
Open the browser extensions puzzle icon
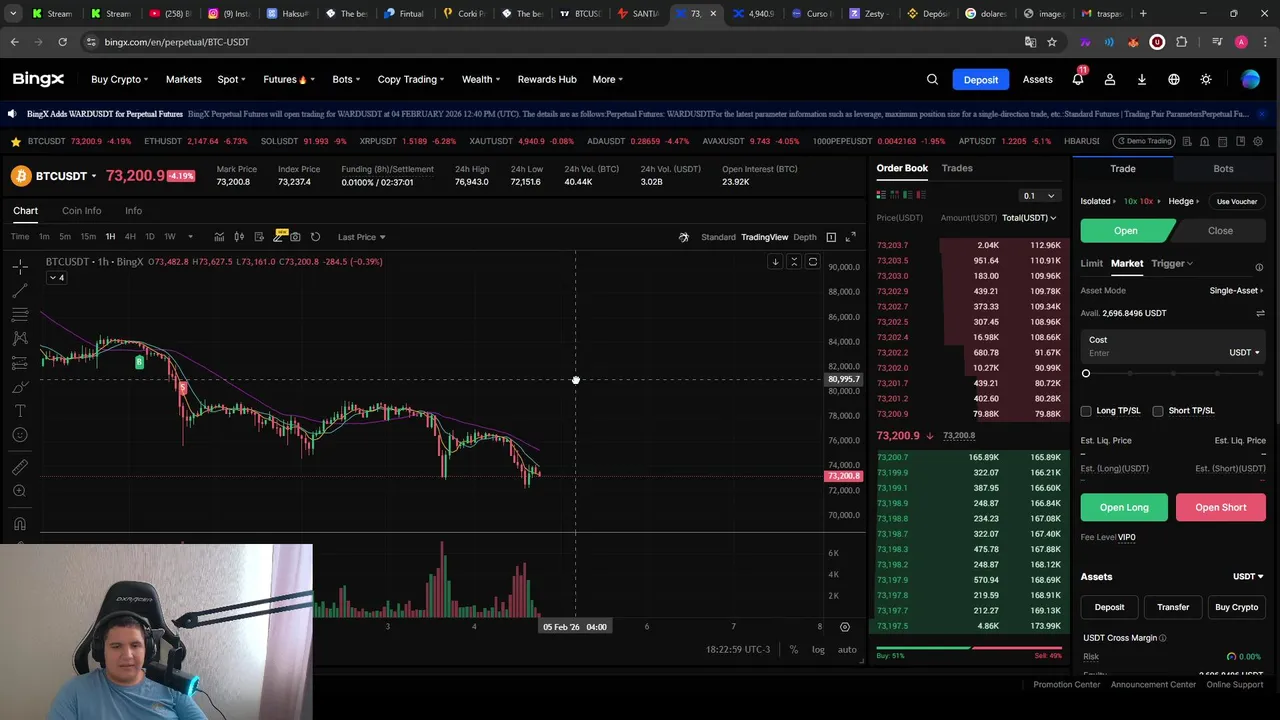[1182, 42]
